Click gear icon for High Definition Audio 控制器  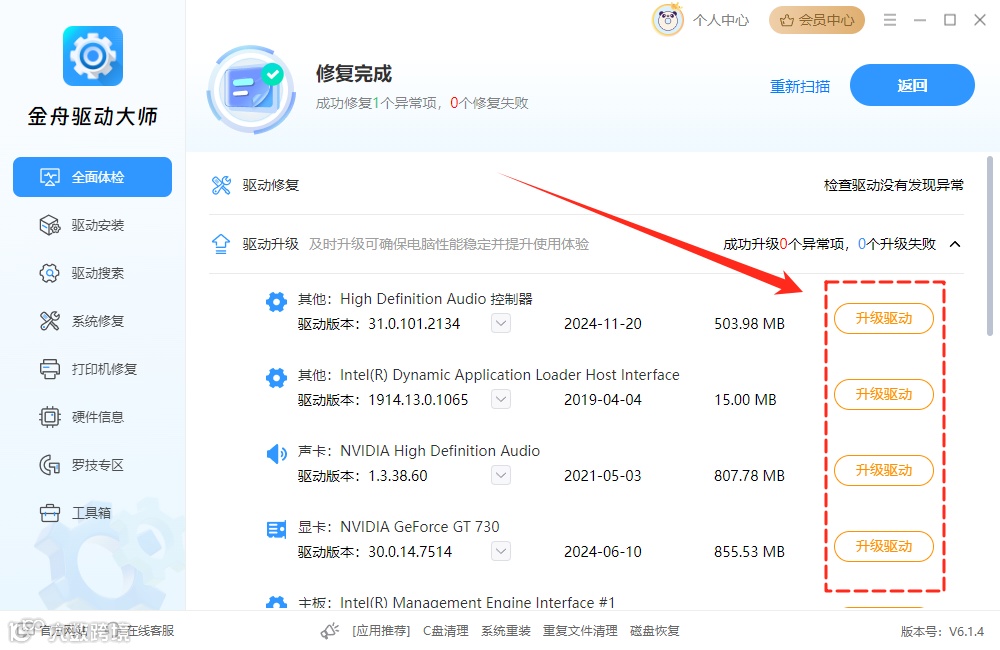(276, 302)
